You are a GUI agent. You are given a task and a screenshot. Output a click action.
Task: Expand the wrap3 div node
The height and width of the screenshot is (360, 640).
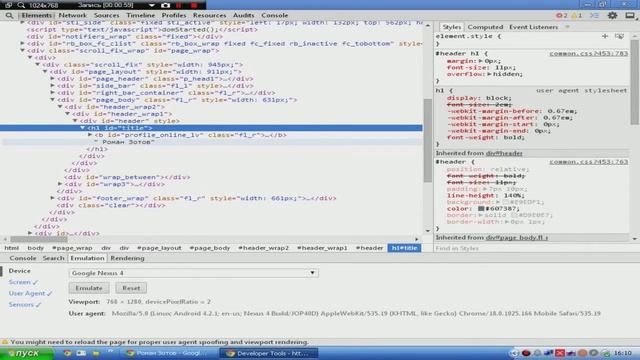60,184
